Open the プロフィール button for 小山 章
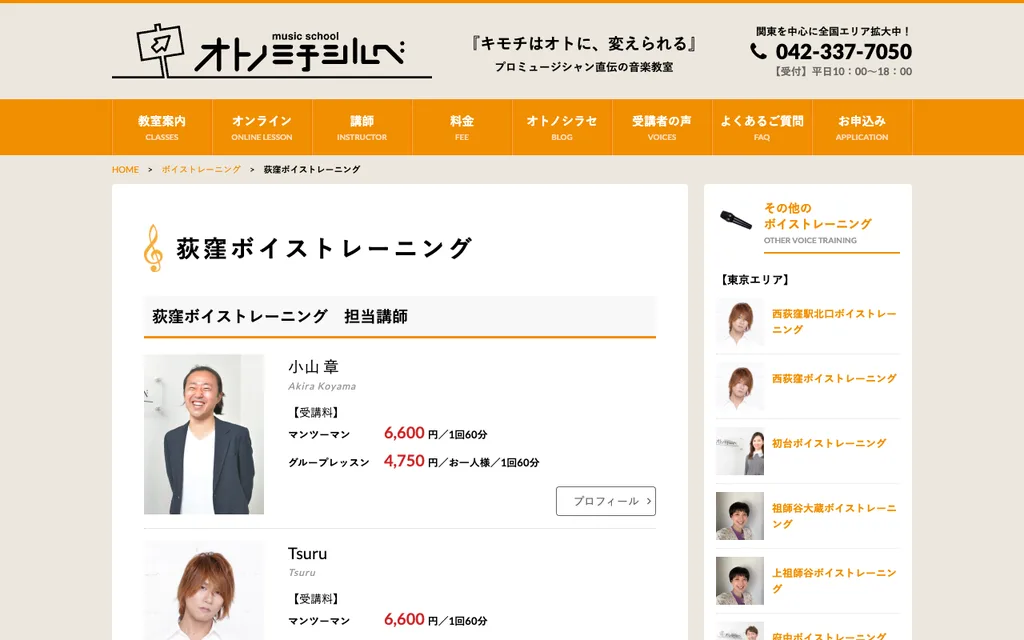 pos(606,501)
